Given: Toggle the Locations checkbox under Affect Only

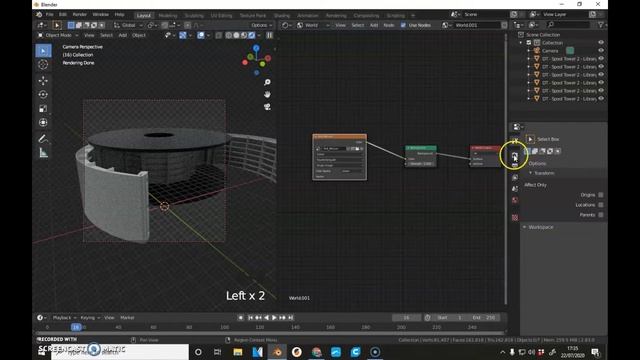Looking at the screenshot, I should click(600, 205).
